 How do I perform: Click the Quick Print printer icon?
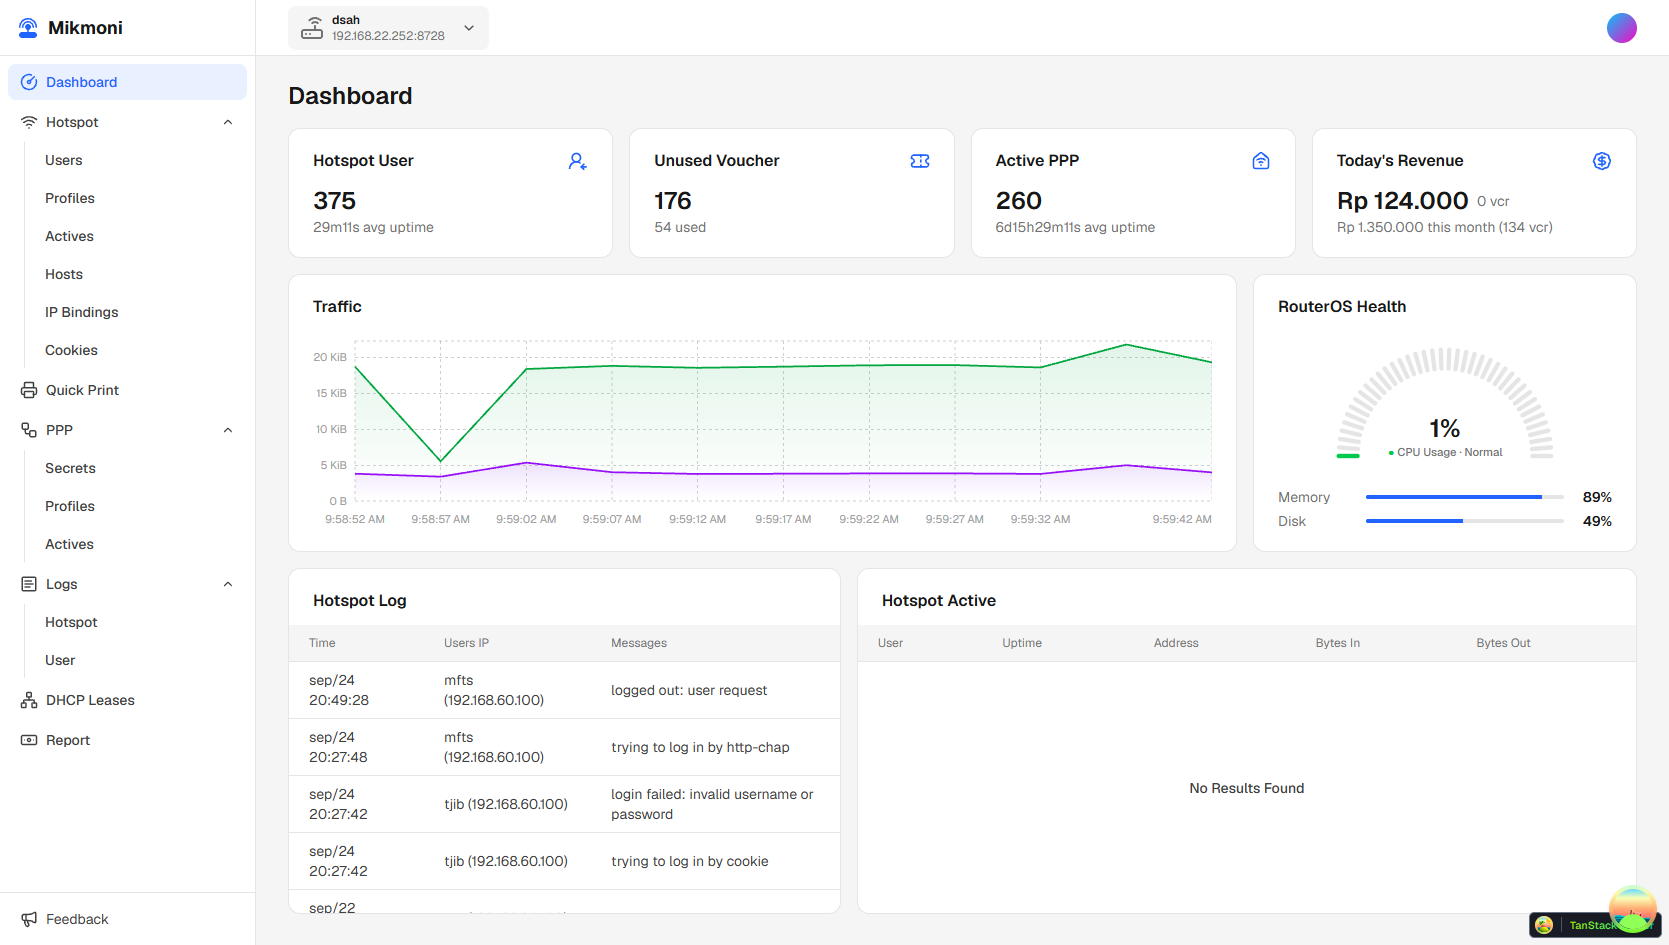click(29, 390)
